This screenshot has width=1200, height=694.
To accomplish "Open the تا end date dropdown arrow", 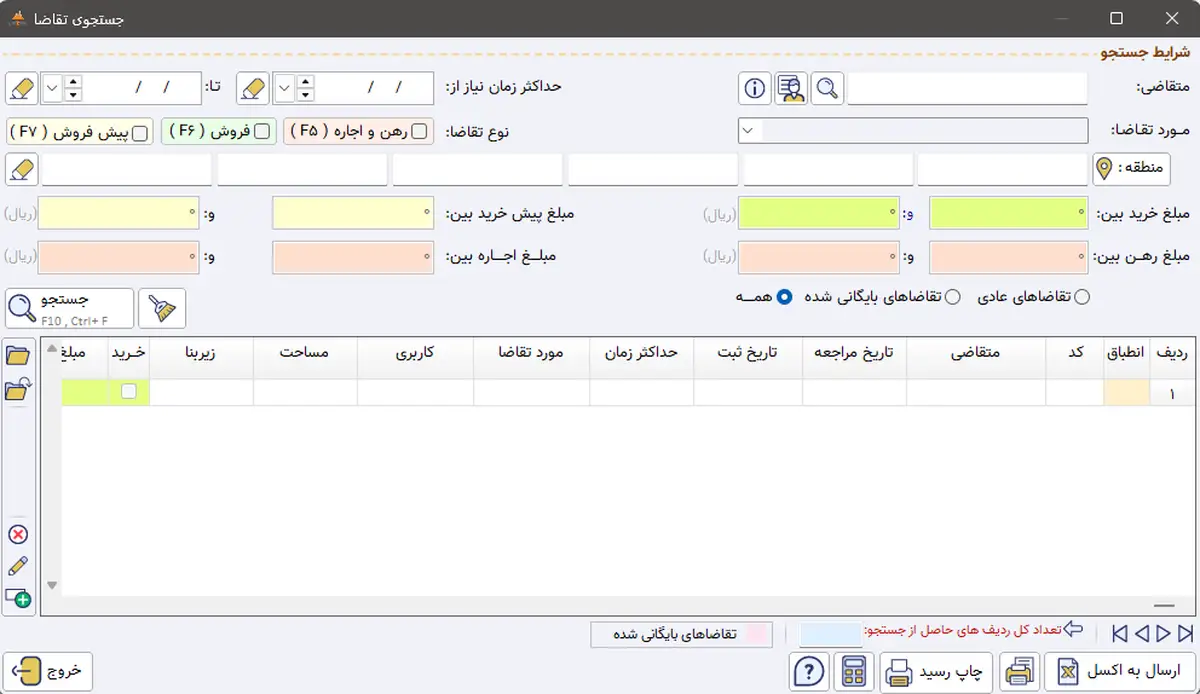I will 53,89.
